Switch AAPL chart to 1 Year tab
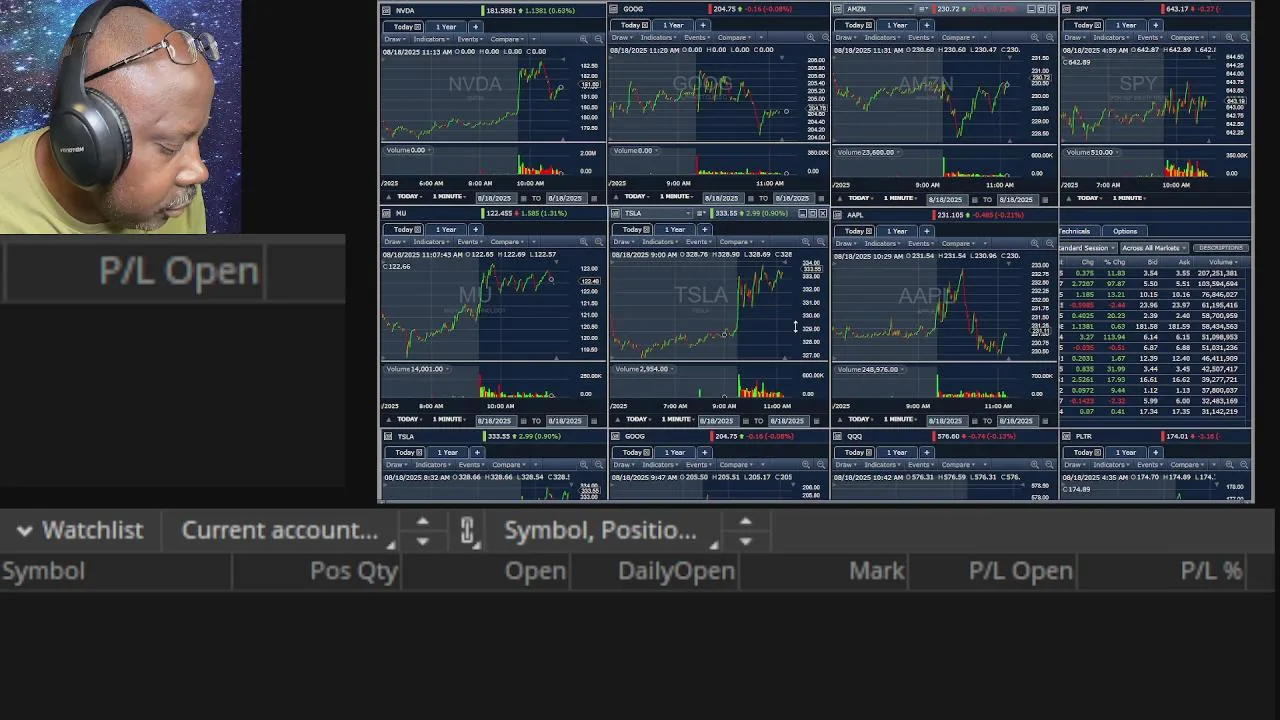1280x720 pixels. 897,231
